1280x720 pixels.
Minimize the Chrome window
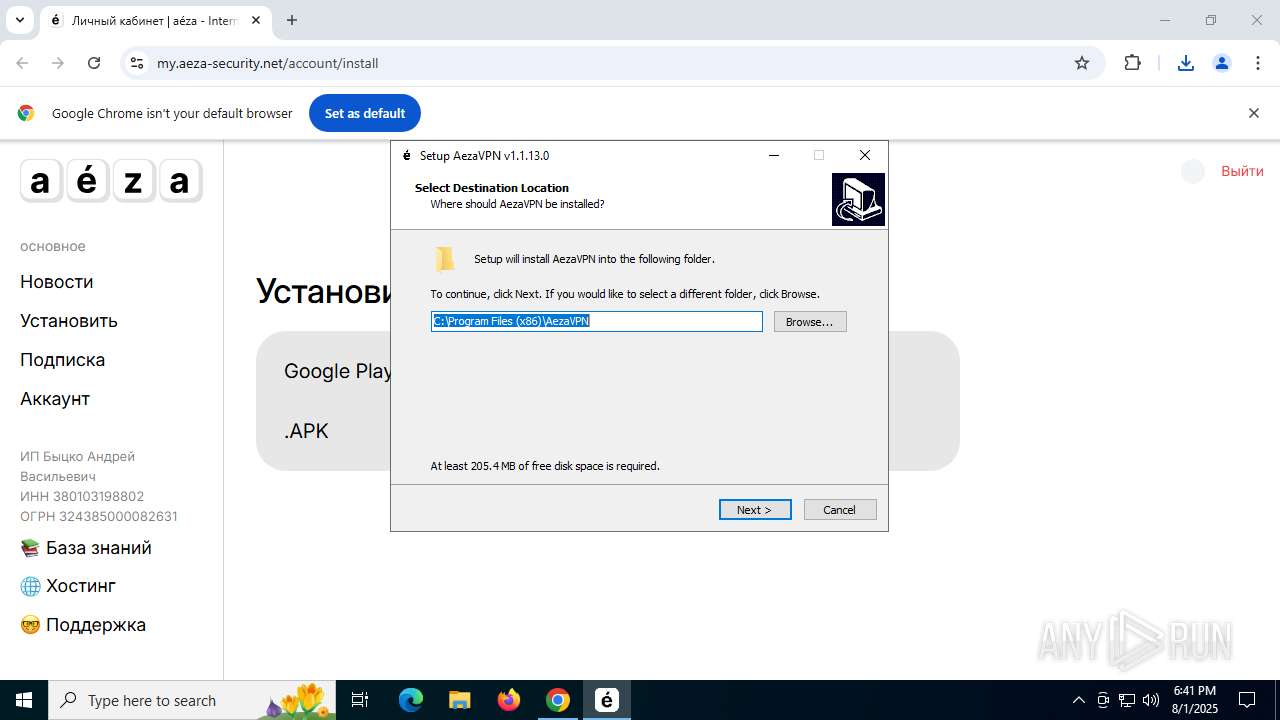[1164, 20]
